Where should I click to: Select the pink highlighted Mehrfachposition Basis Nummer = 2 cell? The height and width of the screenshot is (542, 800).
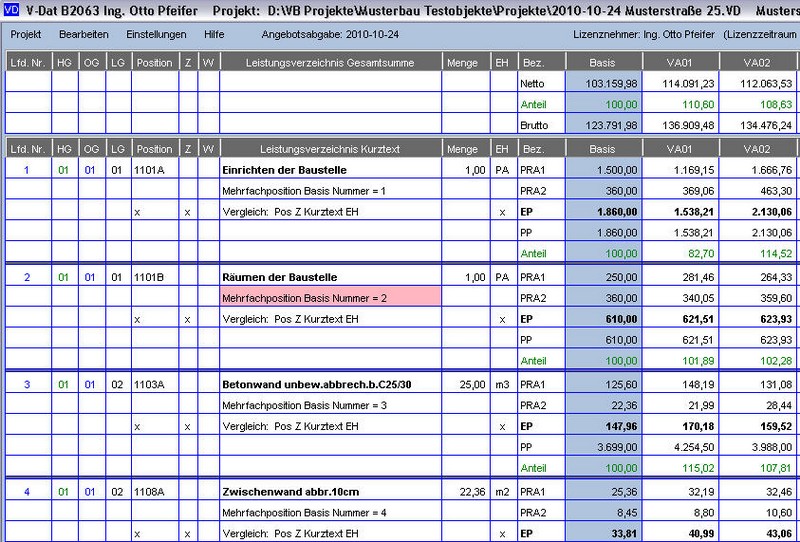pos(330,297)
